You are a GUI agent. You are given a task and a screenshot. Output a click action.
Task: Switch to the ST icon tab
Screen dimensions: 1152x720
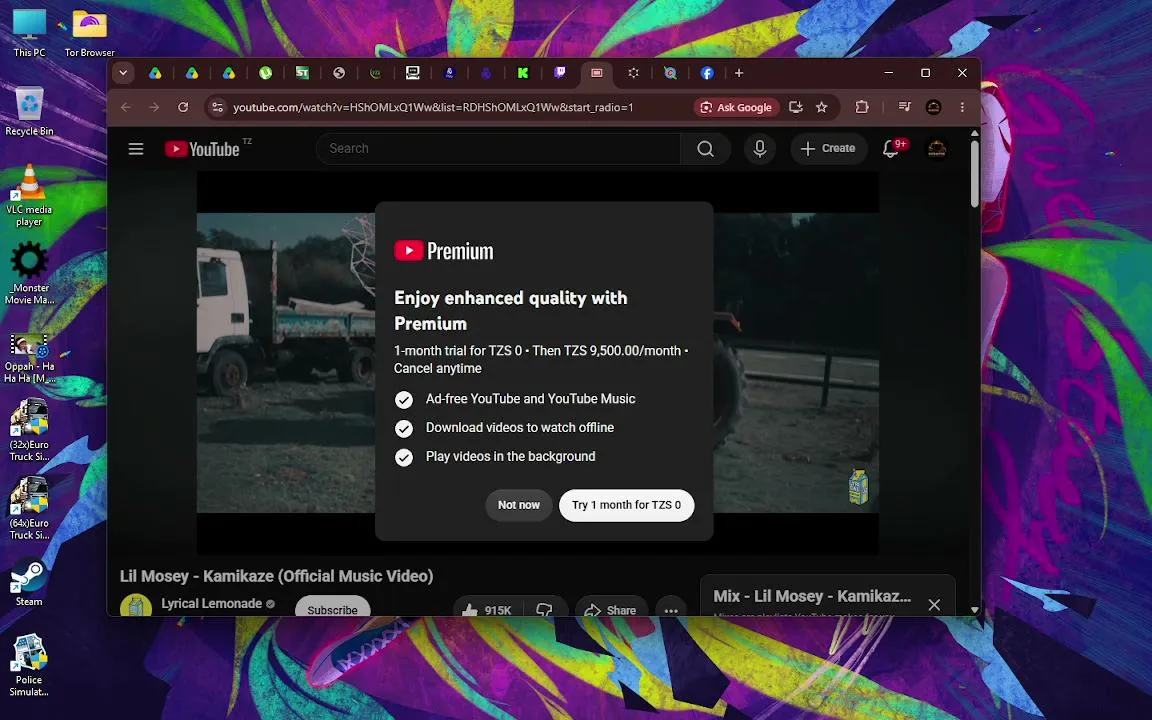pyautogui.click(x=302, y=73)
